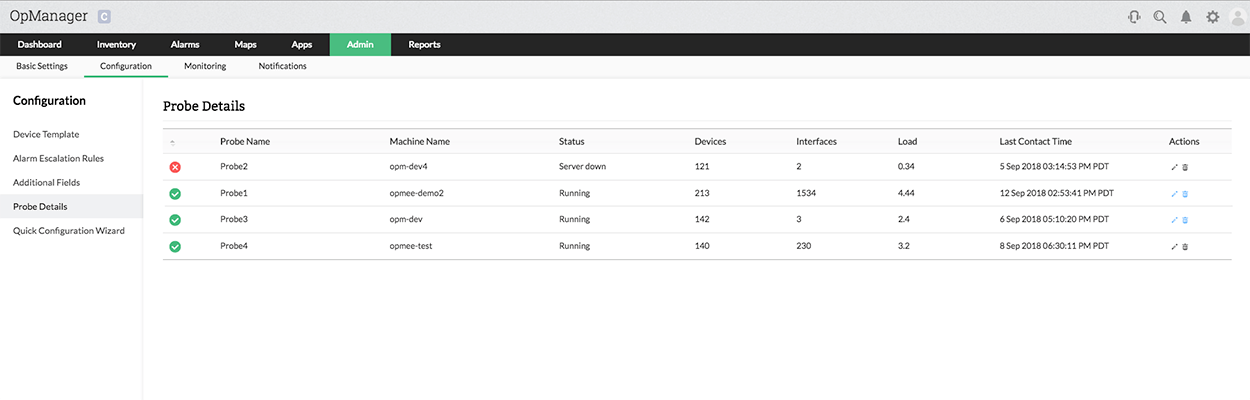Open the settings gear icon
Screen dimensions: 1250x400
tap(1212, 17)
